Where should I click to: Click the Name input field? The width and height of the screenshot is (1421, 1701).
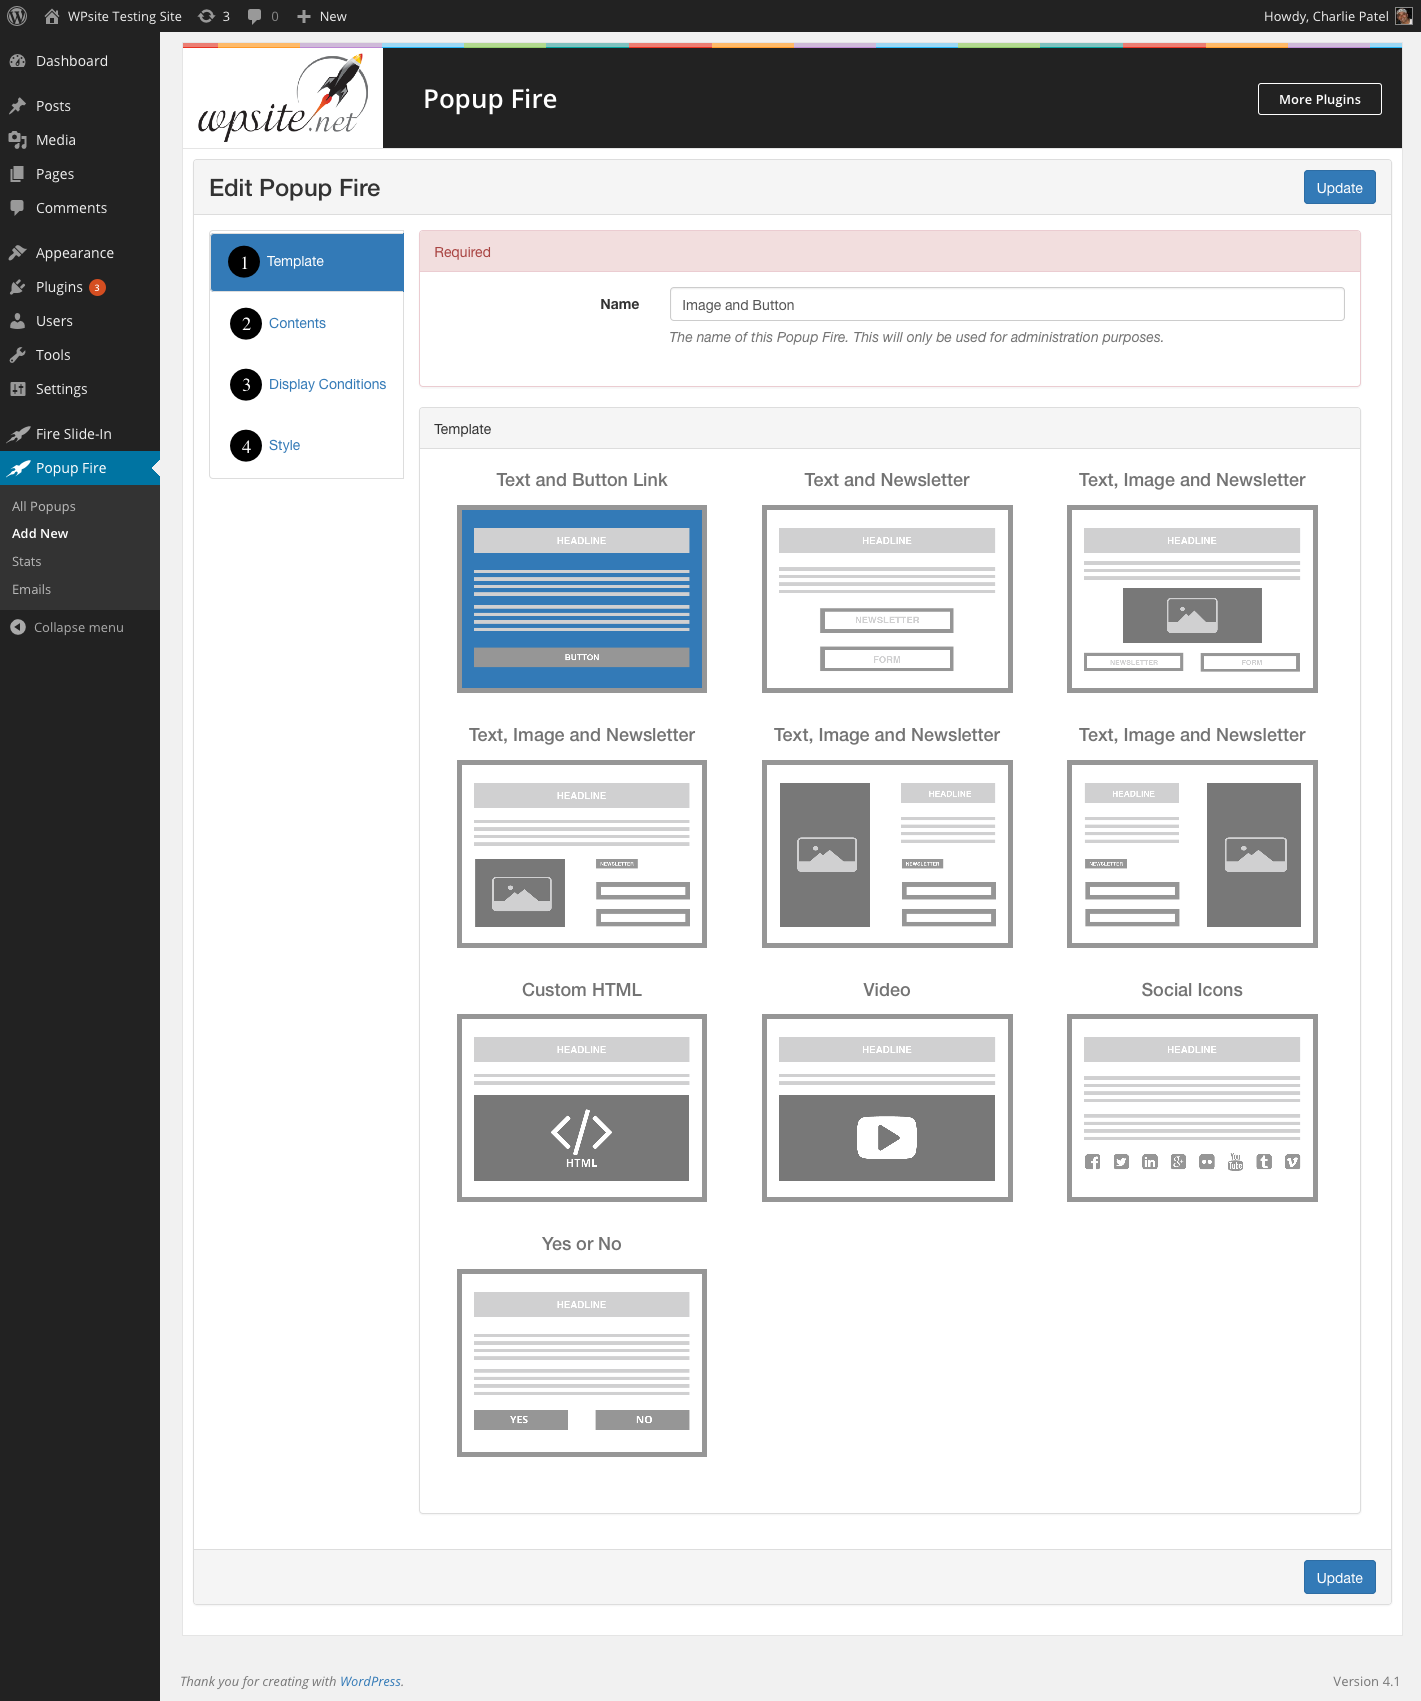pos(1007,304)
